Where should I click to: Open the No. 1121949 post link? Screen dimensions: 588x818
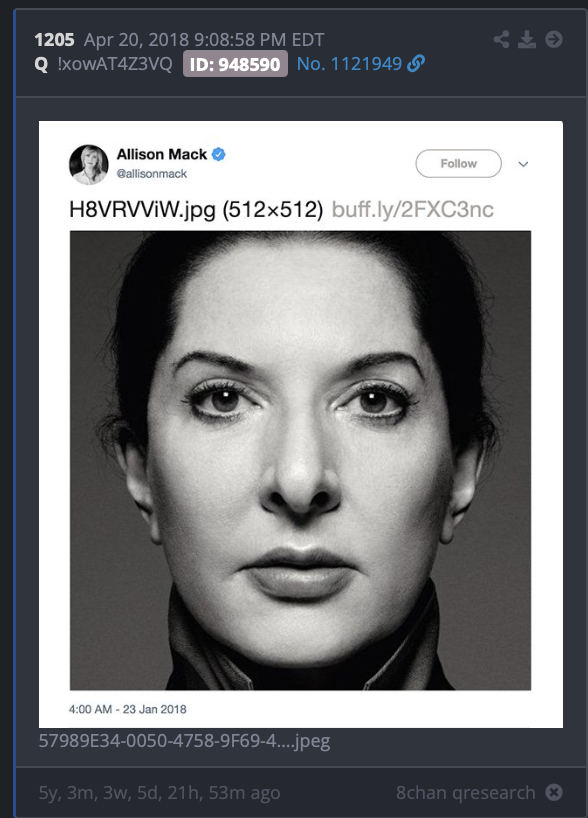349,64
